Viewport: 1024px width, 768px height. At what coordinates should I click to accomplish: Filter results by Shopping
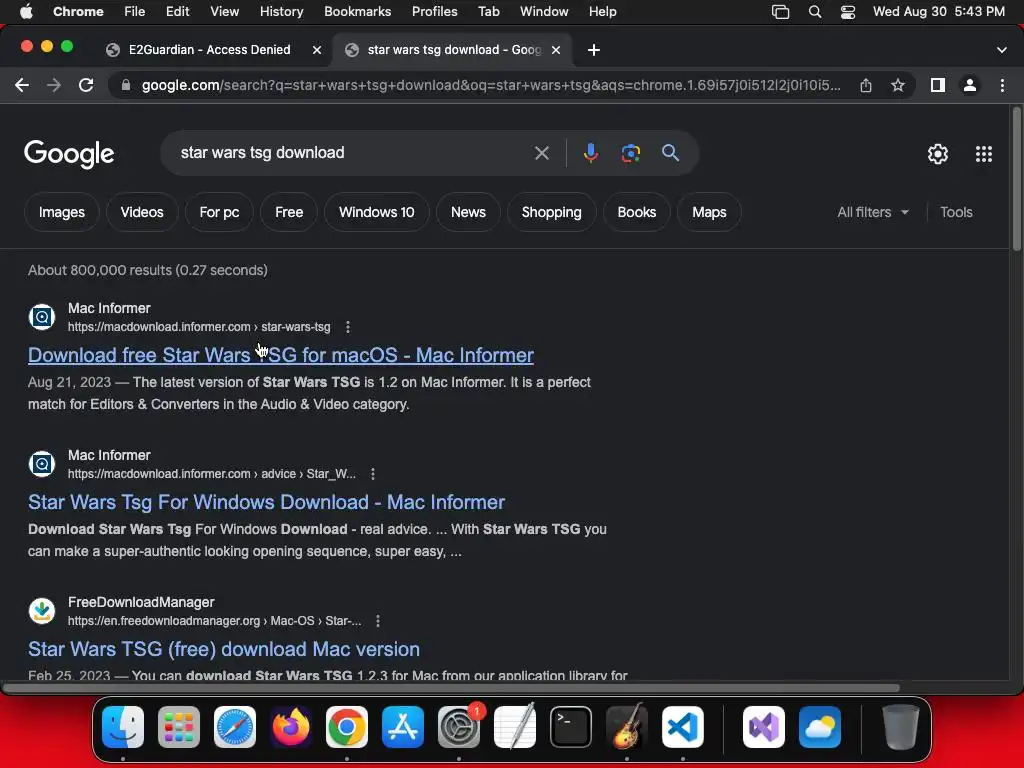click(551, 212)
